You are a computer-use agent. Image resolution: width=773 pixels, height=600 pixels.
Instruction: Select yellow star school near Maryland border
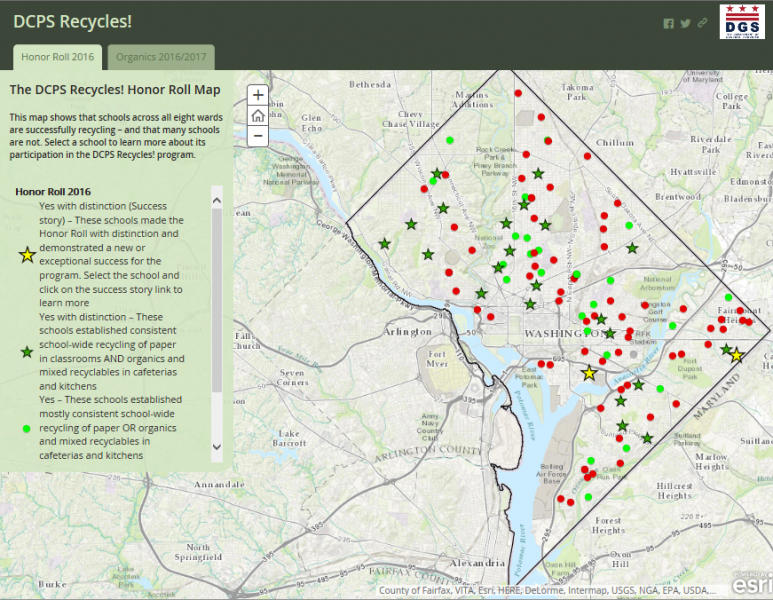[x=737, y=355]
